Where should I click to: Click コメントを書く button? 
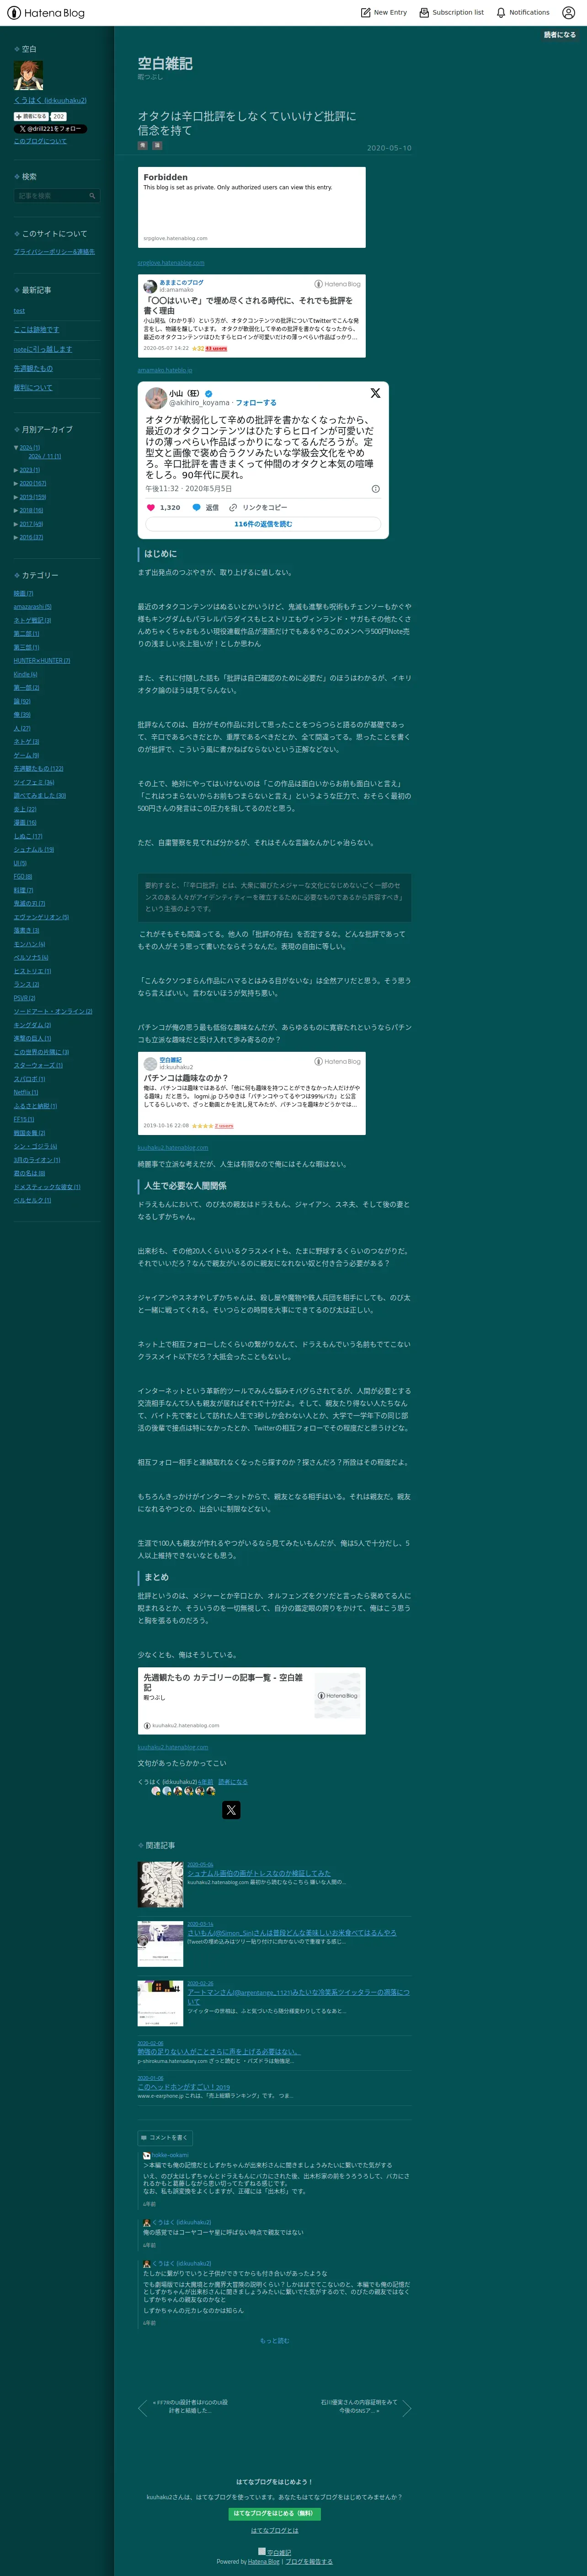tap(164, 2138)
